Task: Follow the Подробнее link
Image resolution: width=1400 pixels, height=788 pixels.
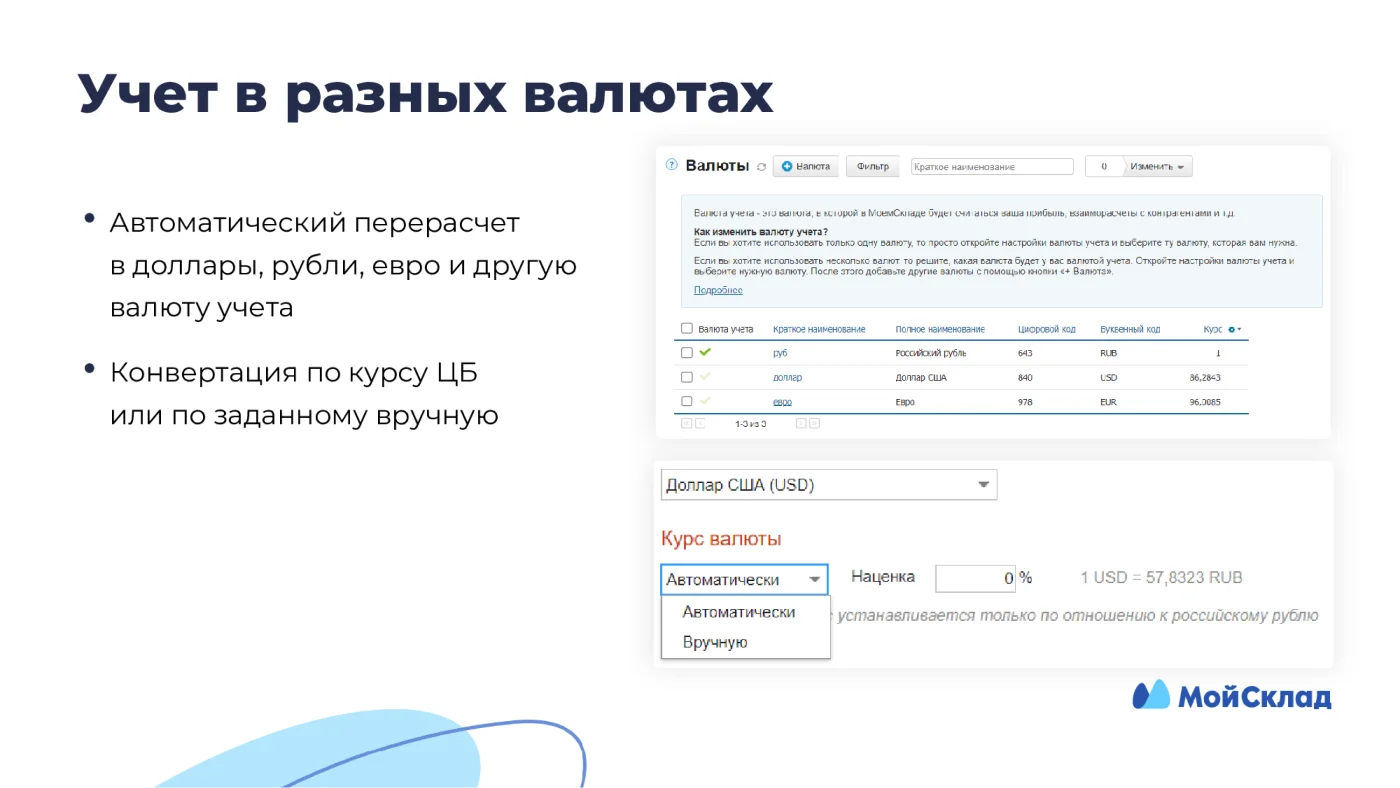Action: [x=718, y=290]
